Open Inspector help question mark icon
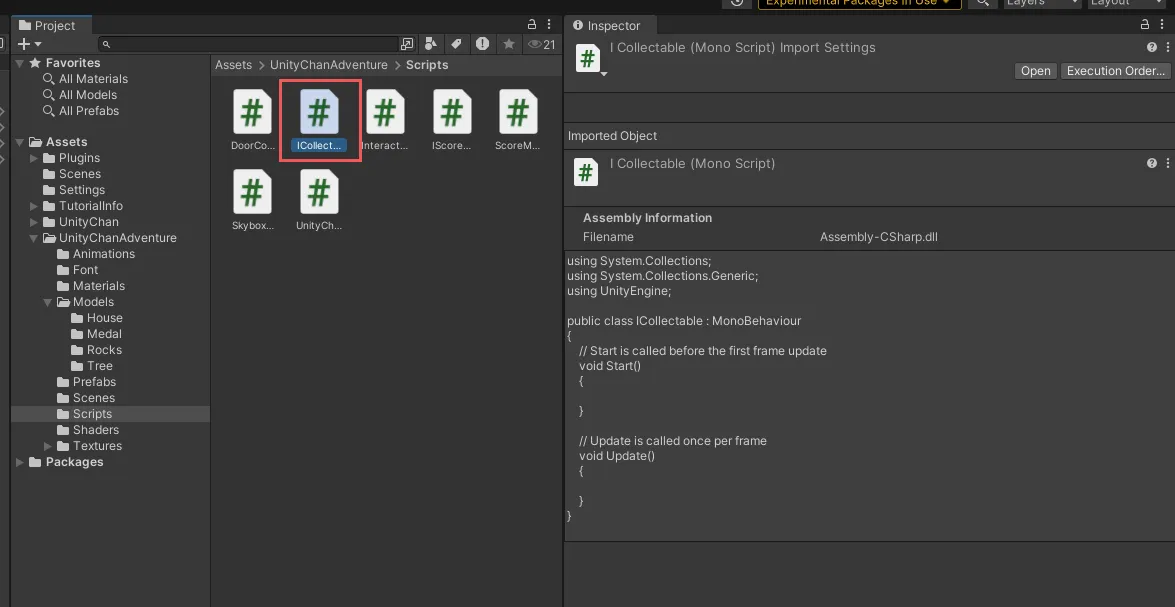This screenshot has height=607, width=1175. click(1151, 47)
